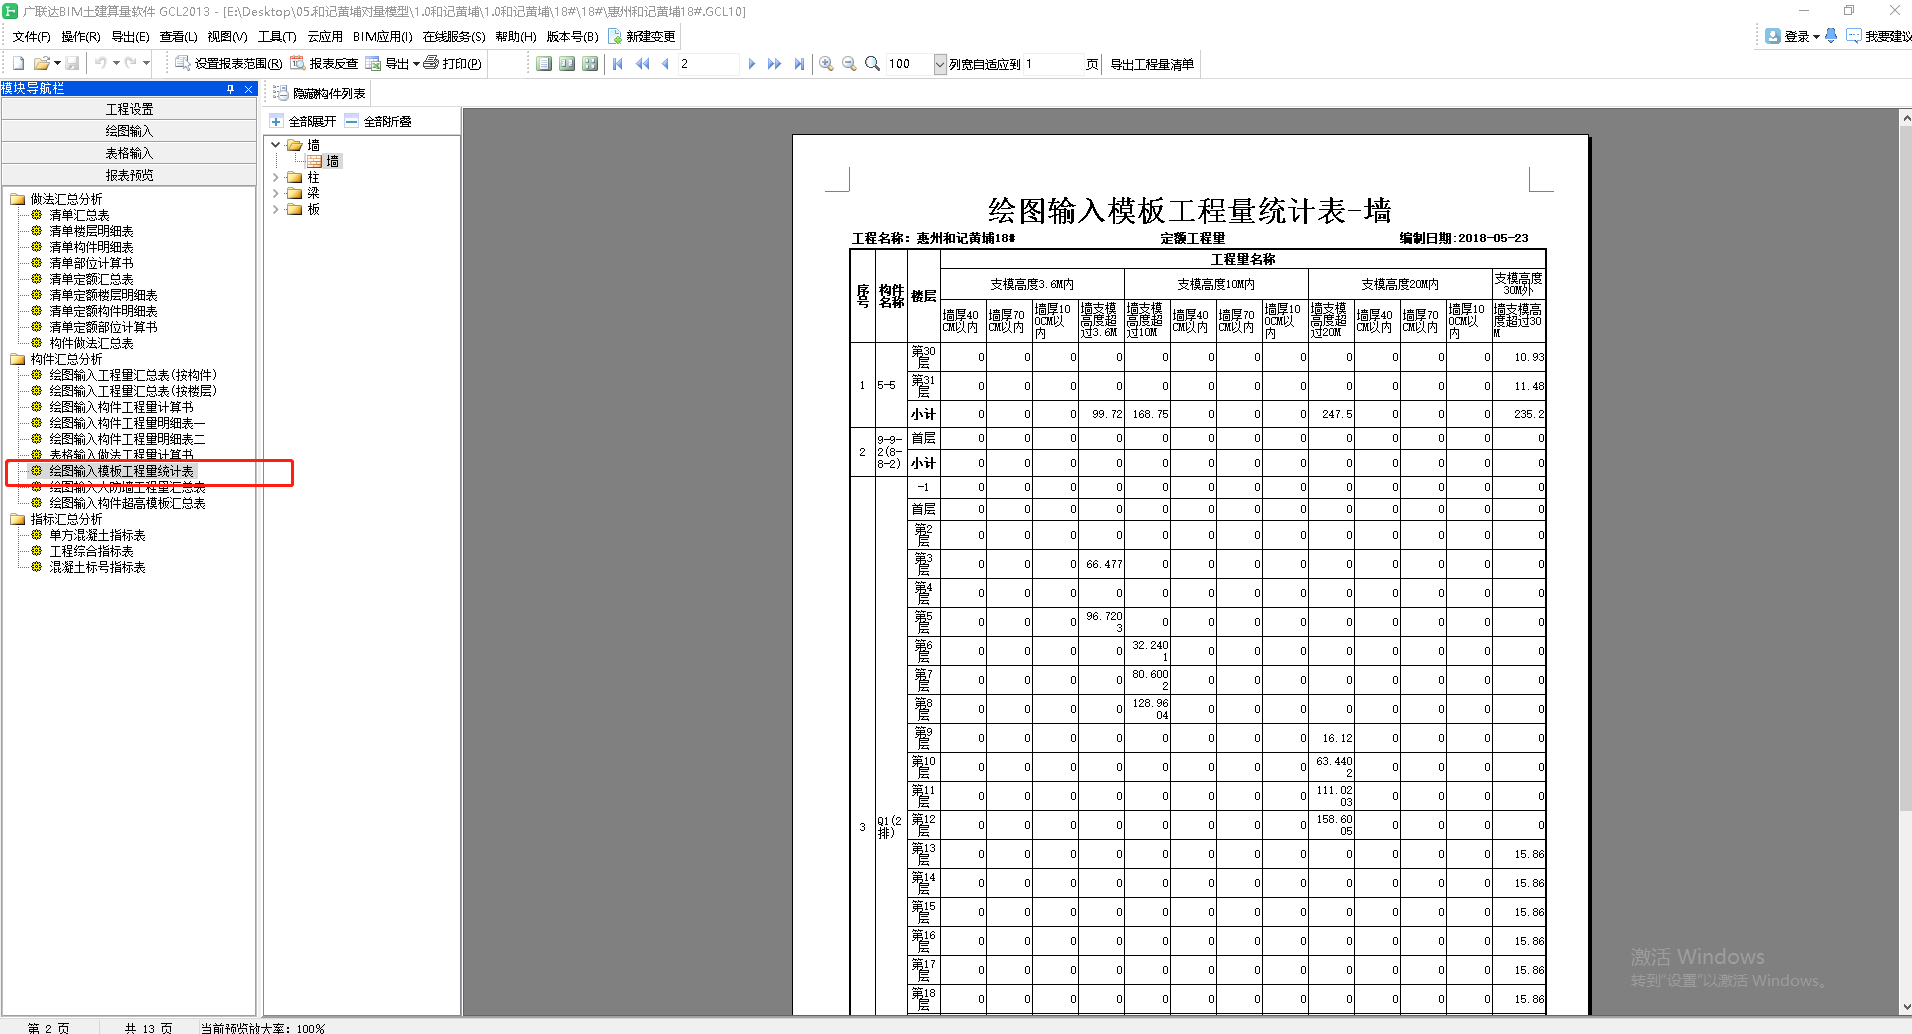Jump to the last report page
Image resolution: width=1912 pixels, height=1034 pixels.
tap(799, 64)
